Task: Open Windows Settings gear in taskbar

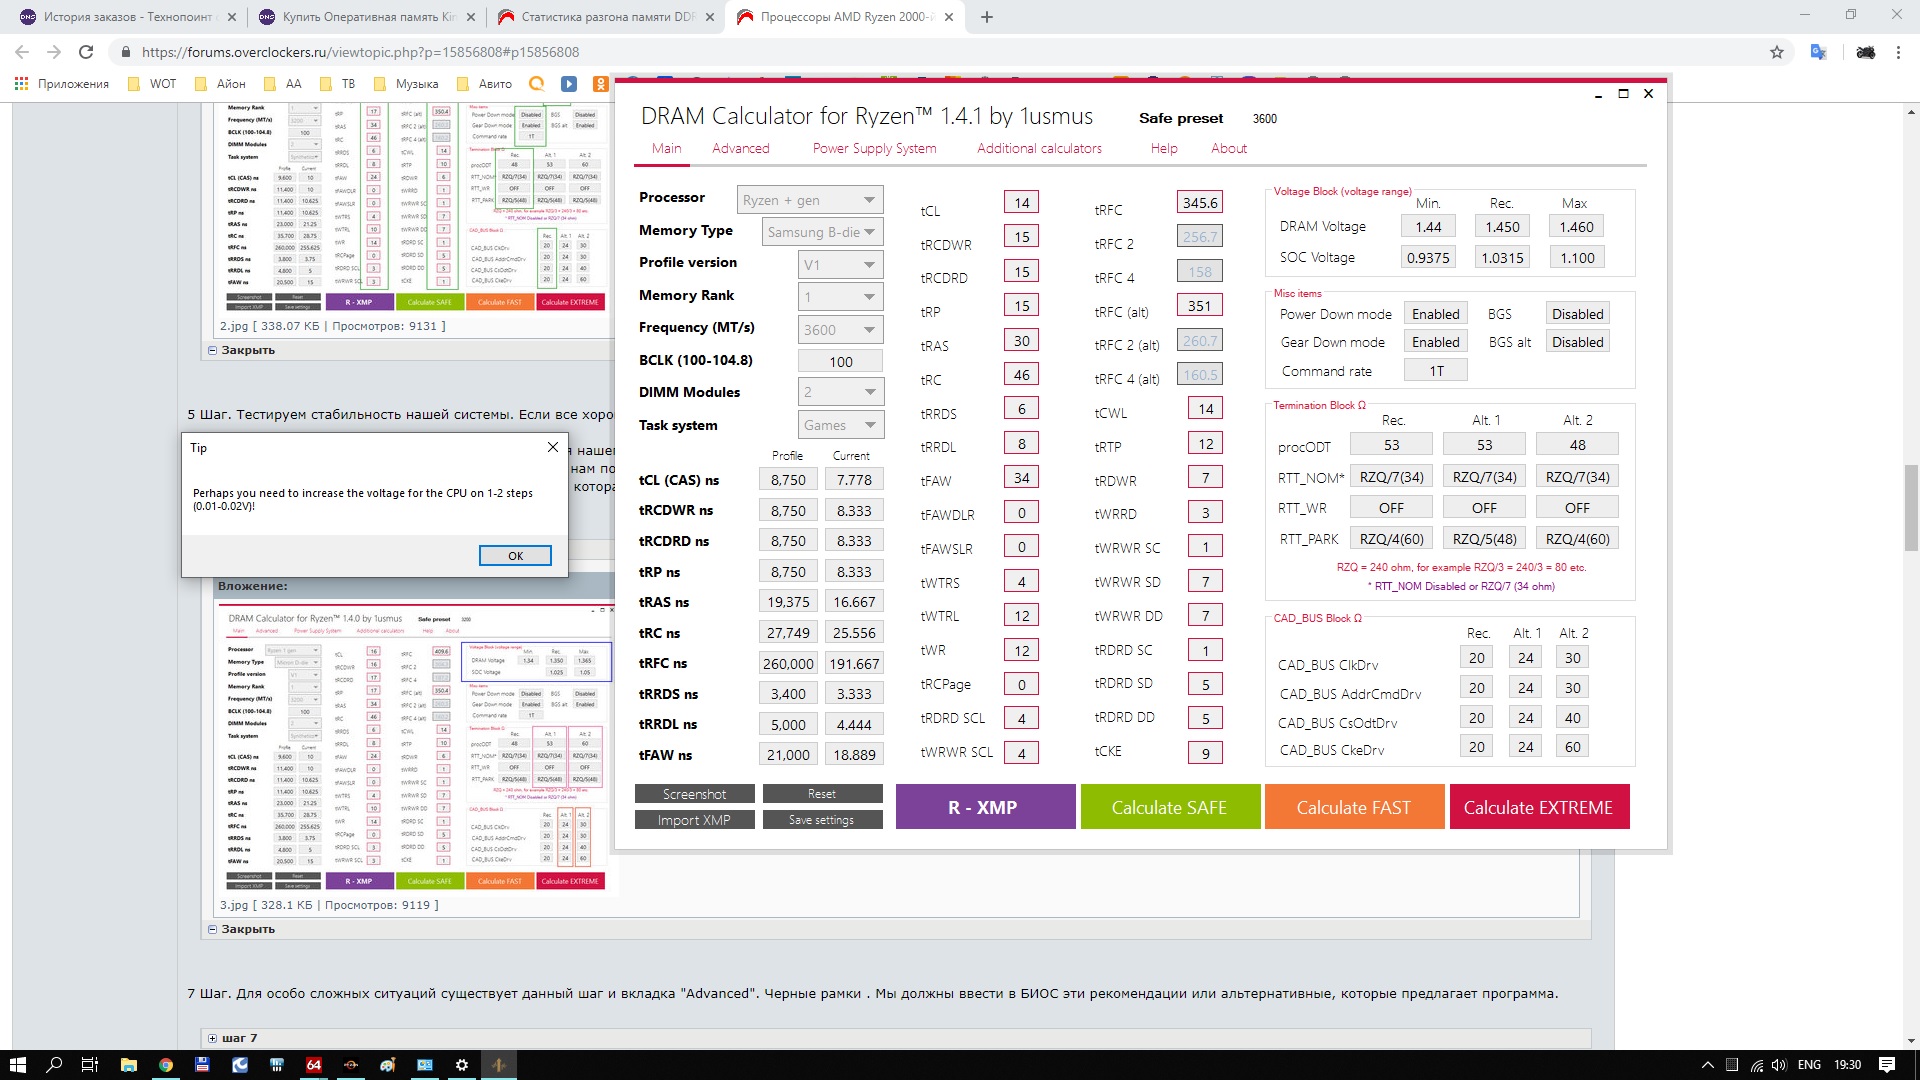Action: click(462, 1065)
